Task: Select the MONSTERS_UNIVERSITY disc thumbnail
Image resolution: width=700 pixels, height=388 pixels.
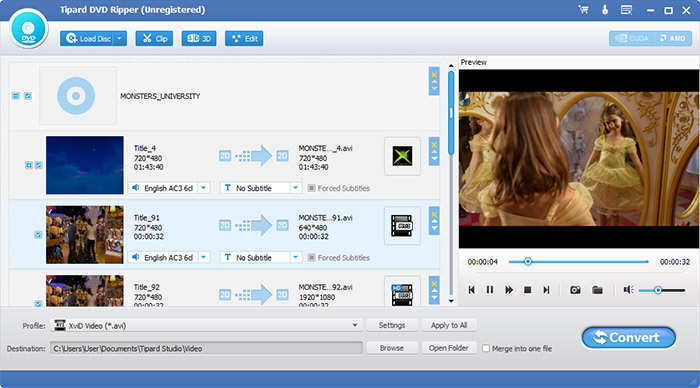Action: click(x=78, y=96)
